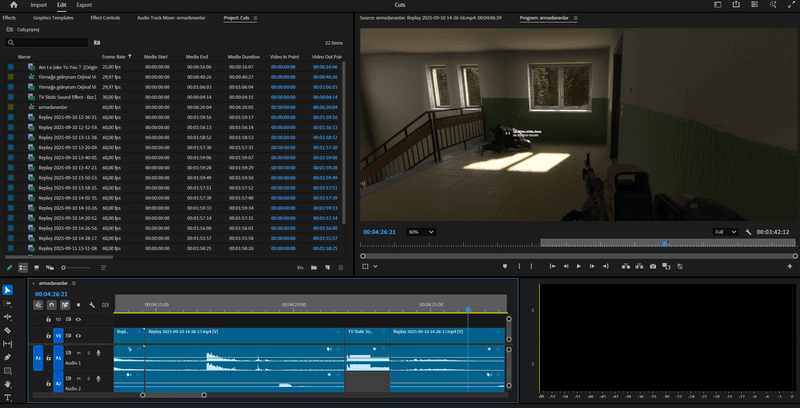Viewport: 800px width, 408px height.
Task: Expand fit options chevron in Program monitor
Action: coord(376,266)
